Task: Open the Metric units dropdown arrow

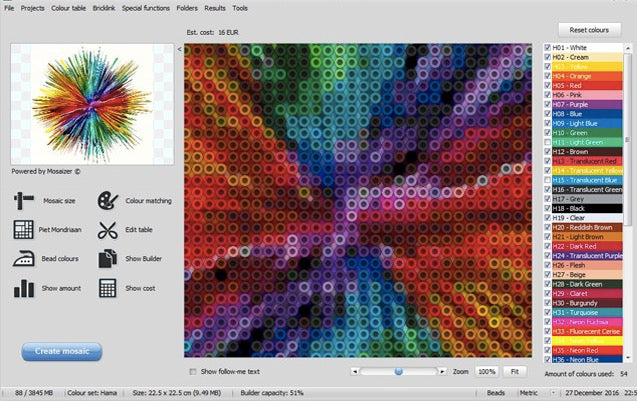Action: (552, 393)
